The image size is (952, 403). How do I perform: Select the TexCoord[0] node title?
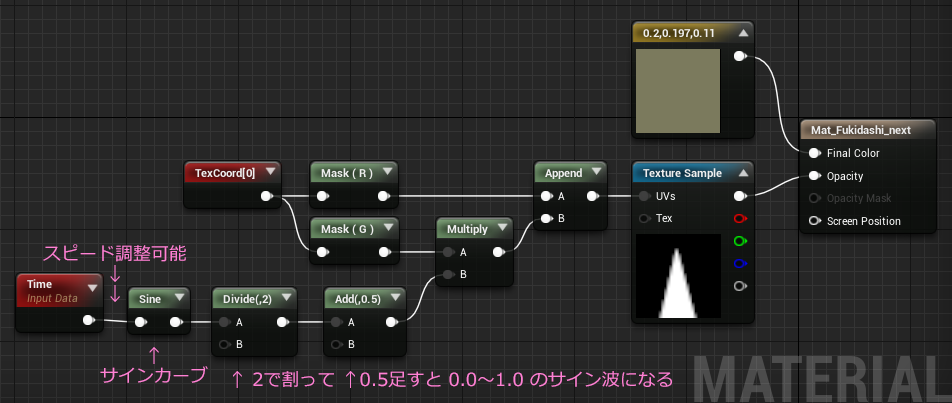[225, 173]
